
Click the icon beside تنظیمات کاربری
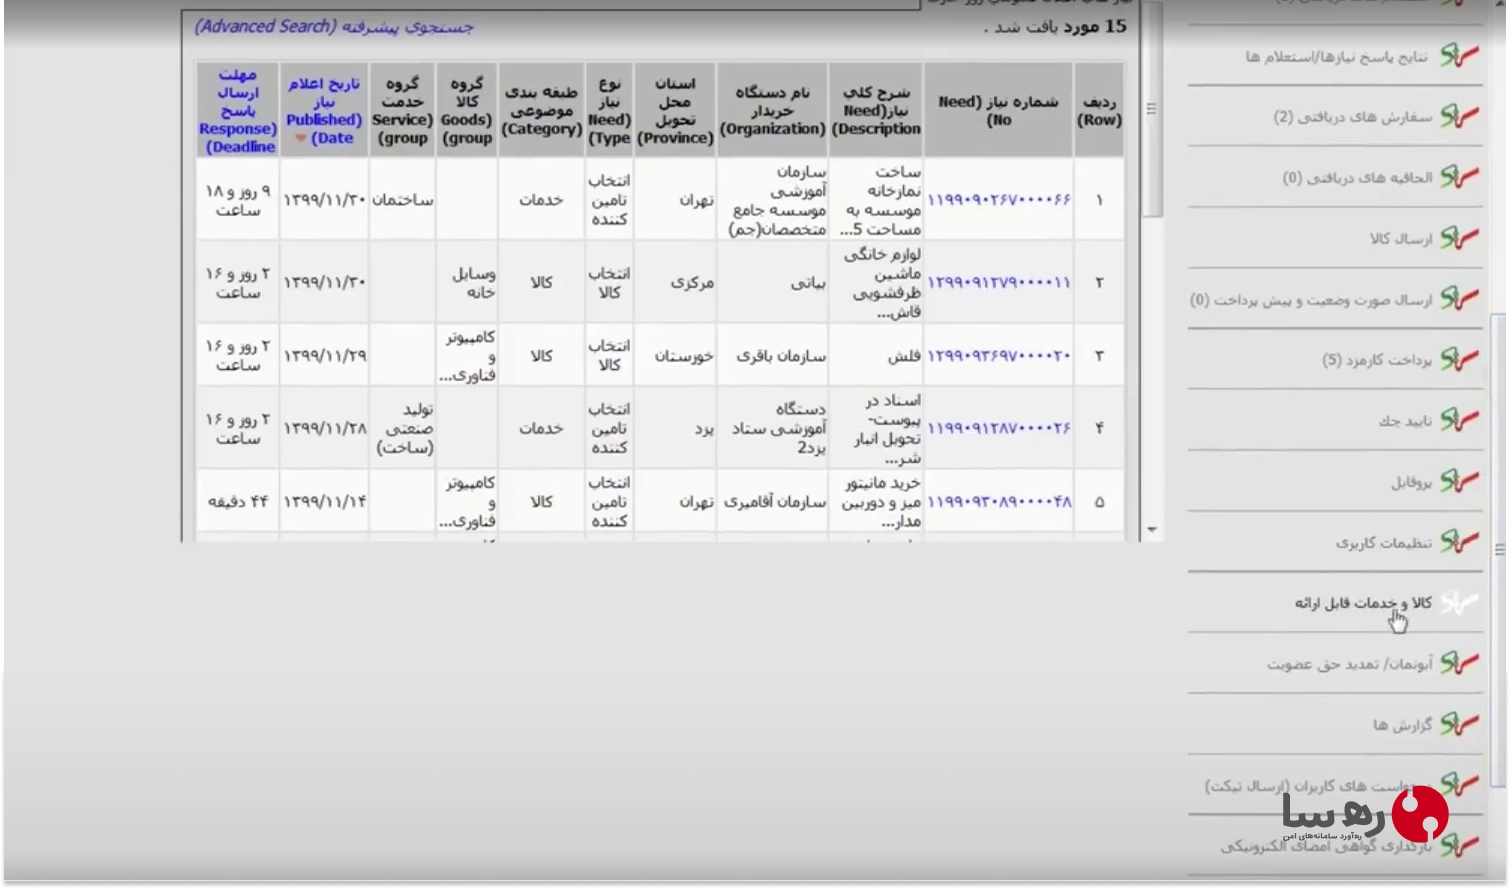(1459, 543)
